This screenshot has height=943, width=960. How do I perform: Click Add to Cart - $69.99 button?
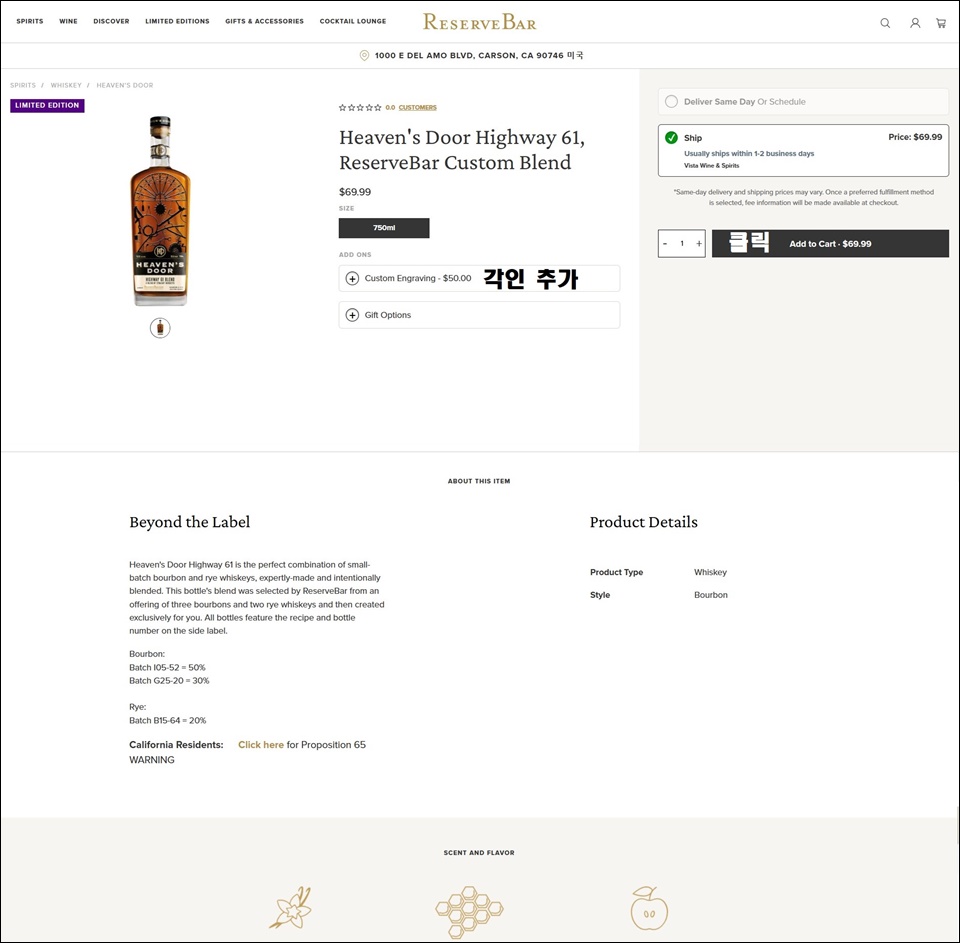(x=830, y=244)
